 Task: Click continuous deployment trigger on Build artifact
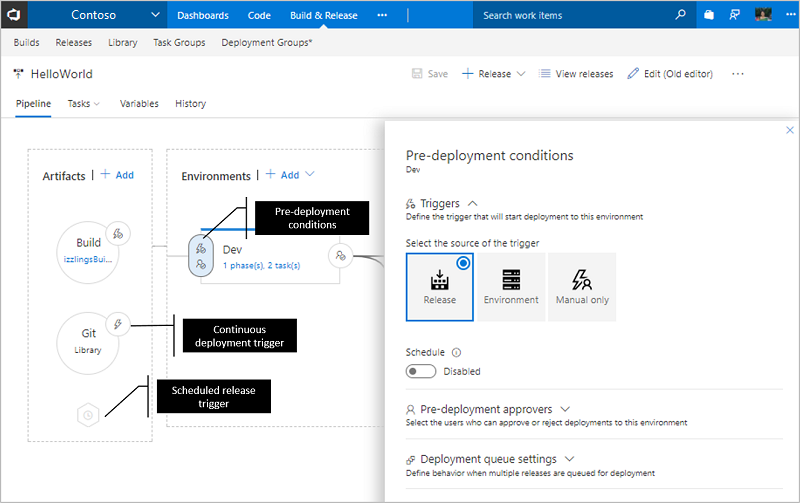coord(118,234)
